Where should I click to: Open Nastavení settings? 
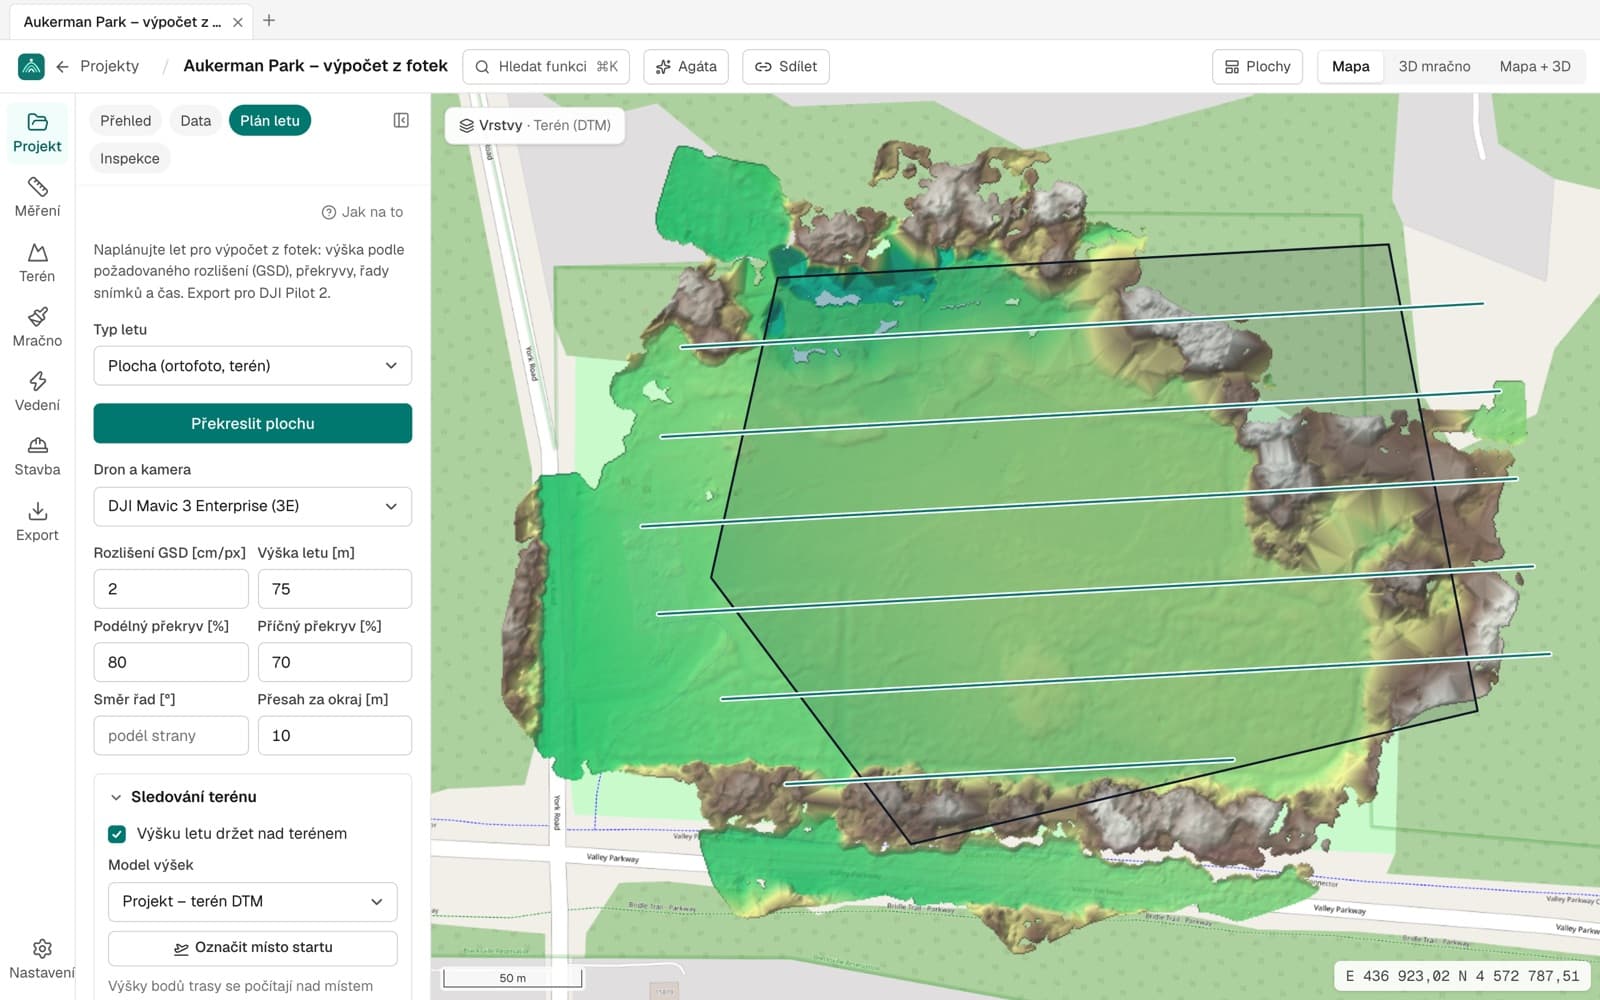click(41, 959)
